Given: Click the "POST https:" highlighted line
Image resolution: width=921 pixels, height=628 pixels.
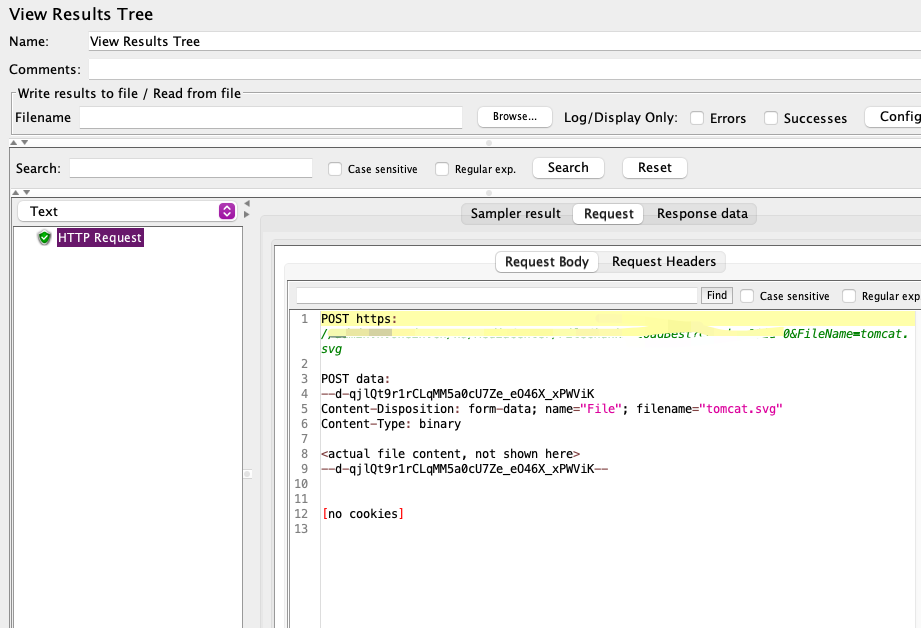Looking at the screenshot, I should 618,319.
